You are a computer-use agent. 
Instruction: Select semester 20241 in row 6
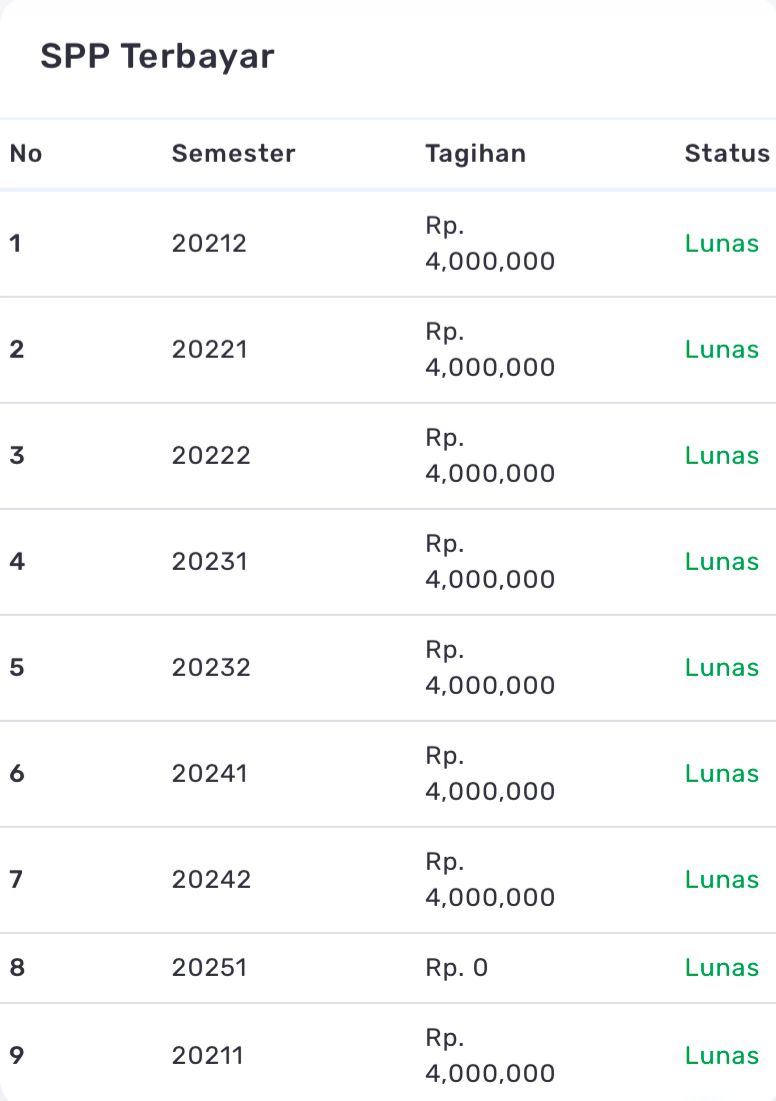tap(209, 774)
